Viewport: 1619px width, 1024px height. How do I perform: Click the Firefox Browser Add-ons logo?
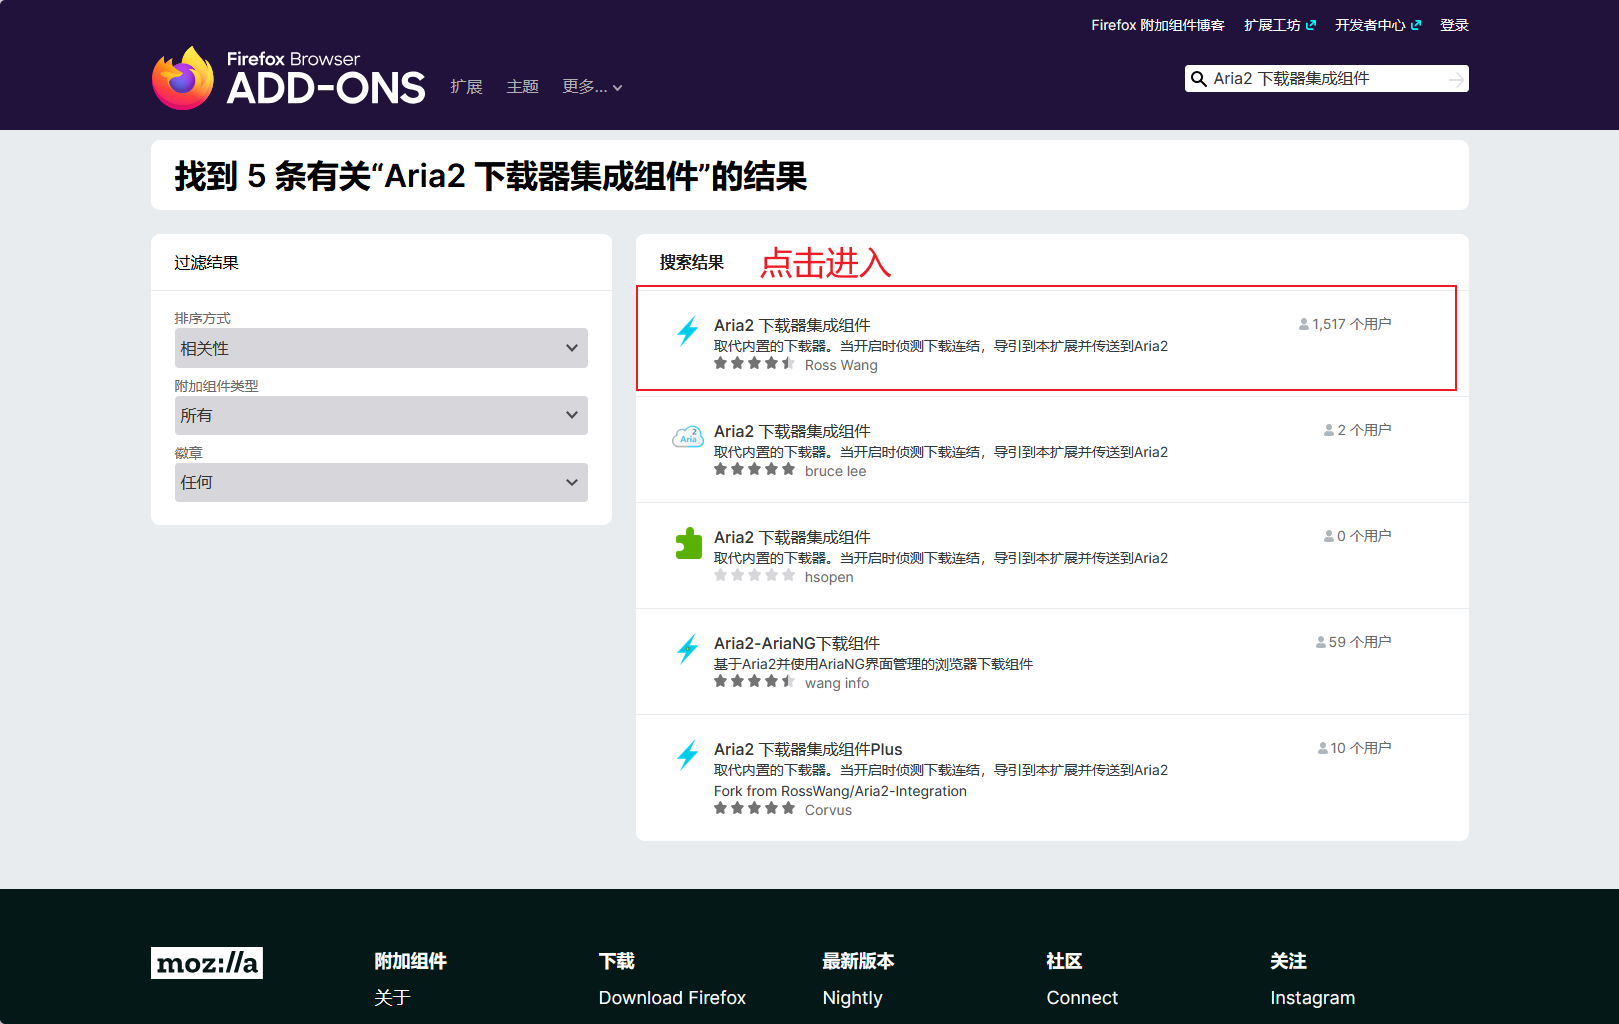289,77
